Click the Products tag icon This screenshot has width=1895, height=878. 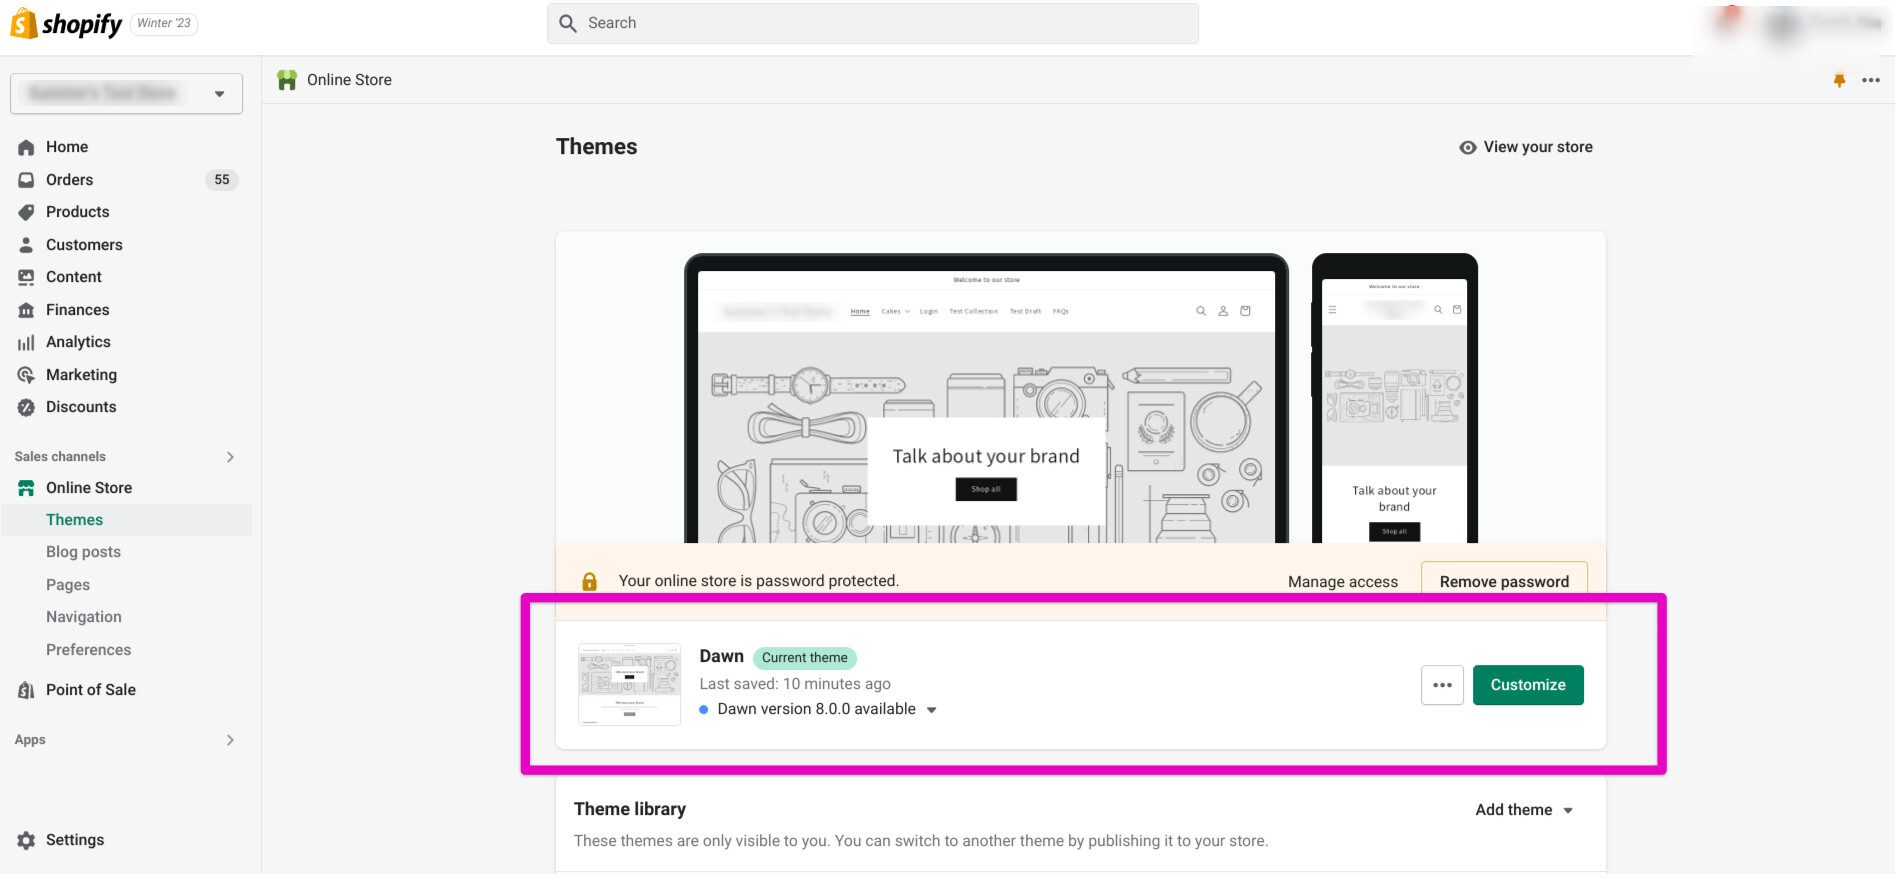pyautogui.click(x=26, y=212)
